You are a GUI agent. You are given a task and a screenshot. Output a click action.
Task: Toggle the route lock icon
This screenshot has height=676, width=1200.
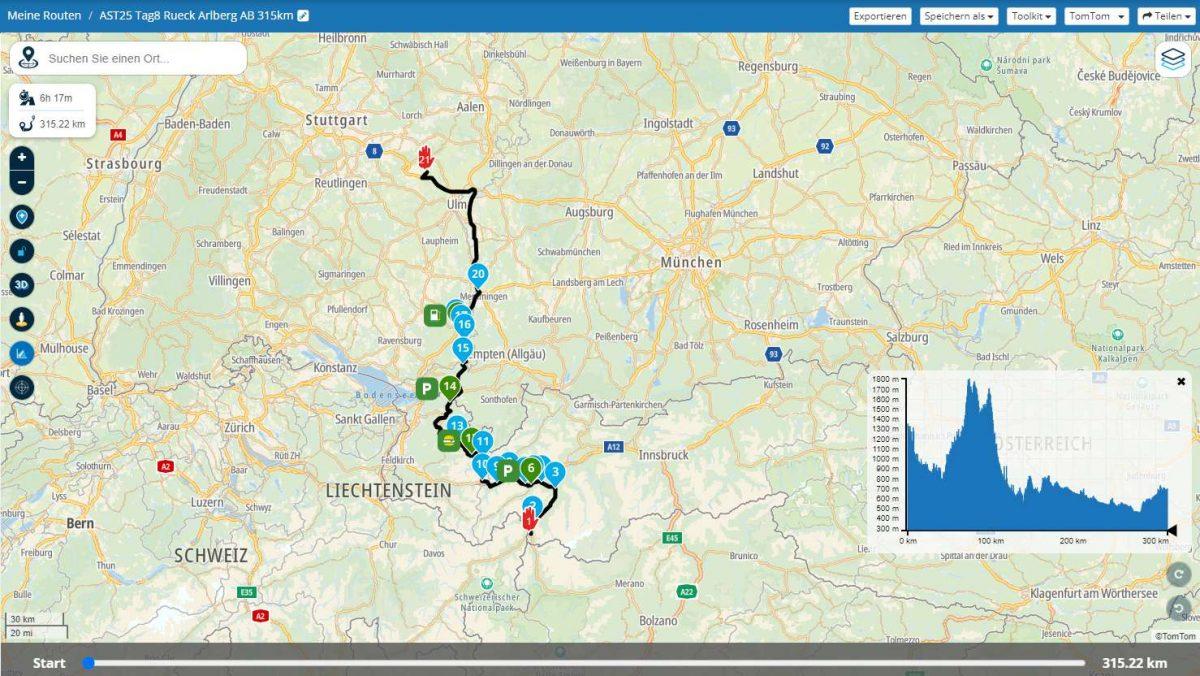tap(22, 251)
